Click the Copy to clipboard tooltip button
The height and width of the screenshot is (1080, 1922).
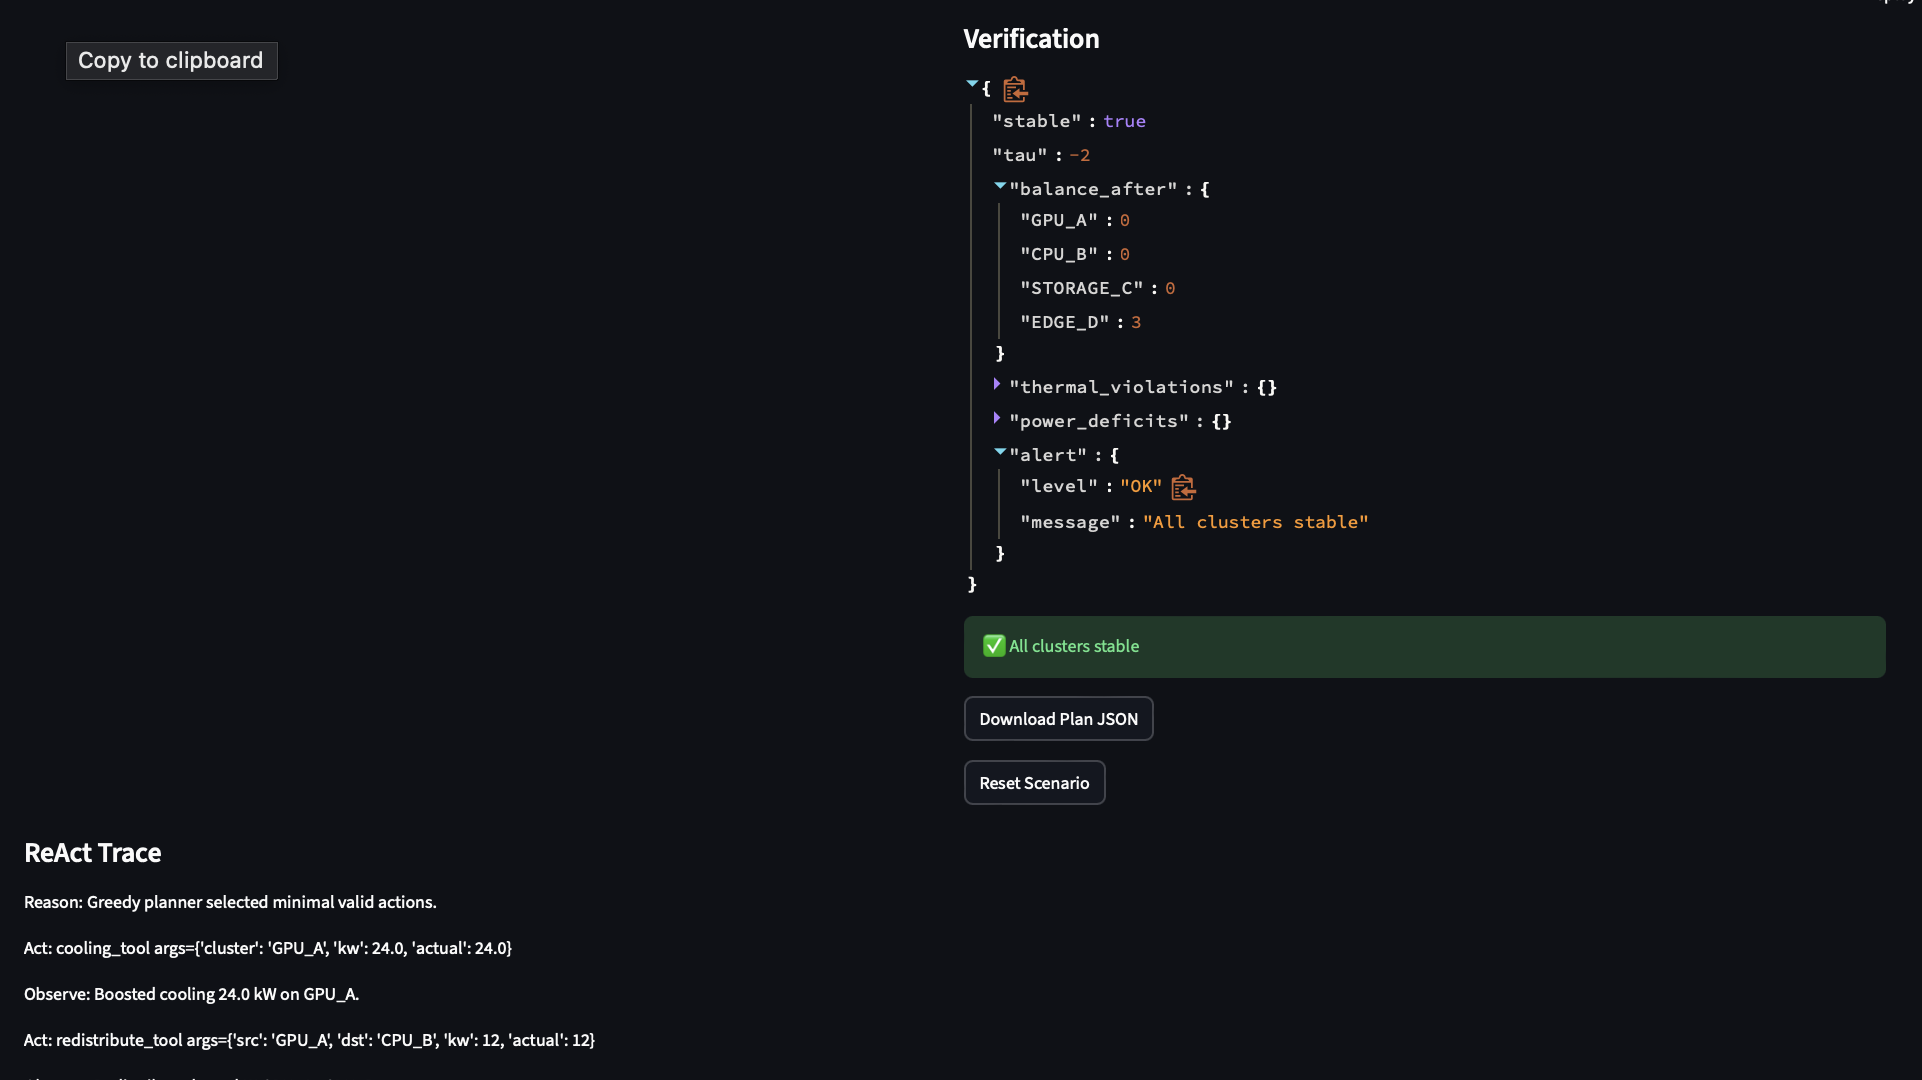(x=171, y=61)
